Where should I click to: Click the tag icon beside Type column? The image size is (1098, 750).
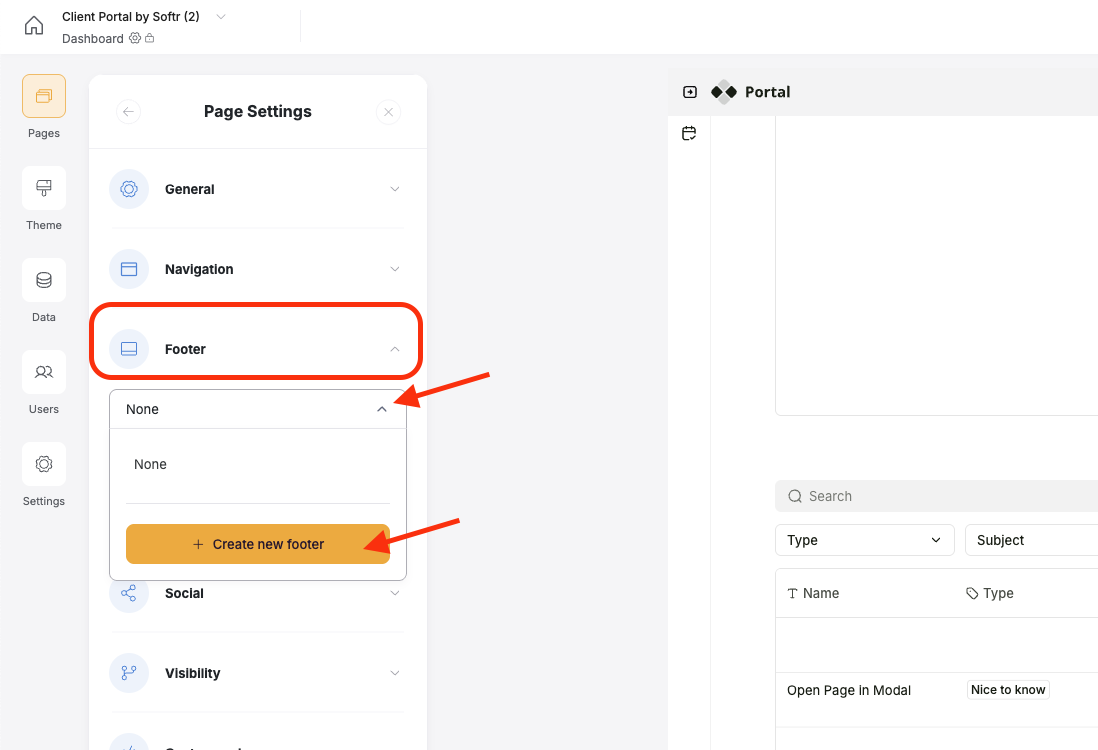(972, 593)
